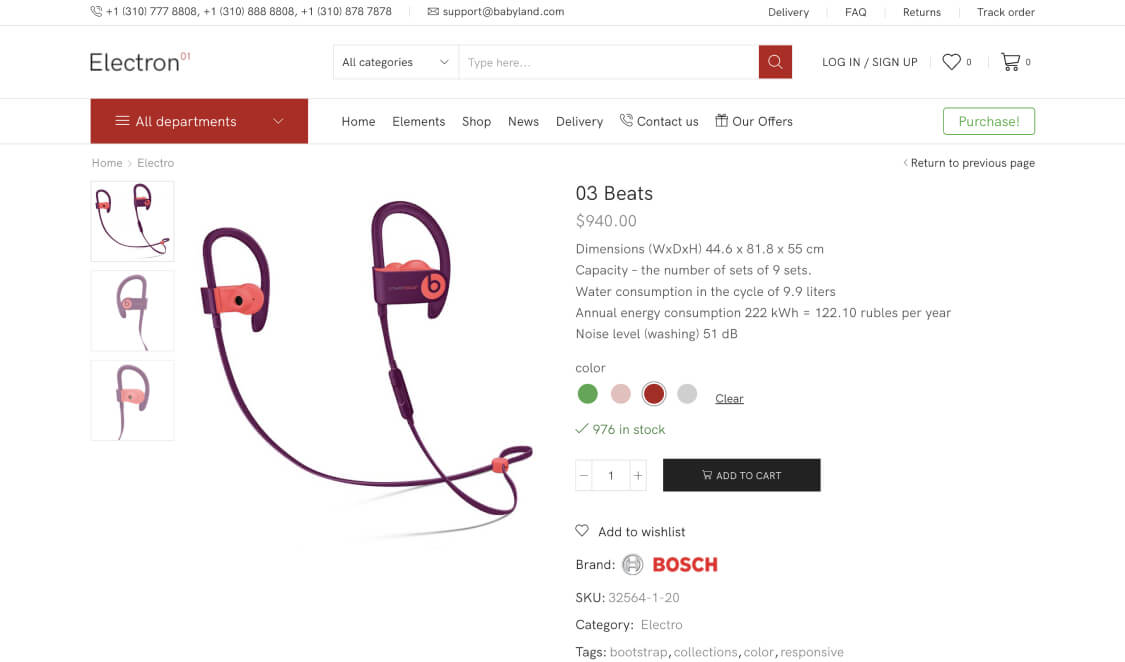Select the pink color option
Viewport: 1125px width, 662px height.
[621, 394]
